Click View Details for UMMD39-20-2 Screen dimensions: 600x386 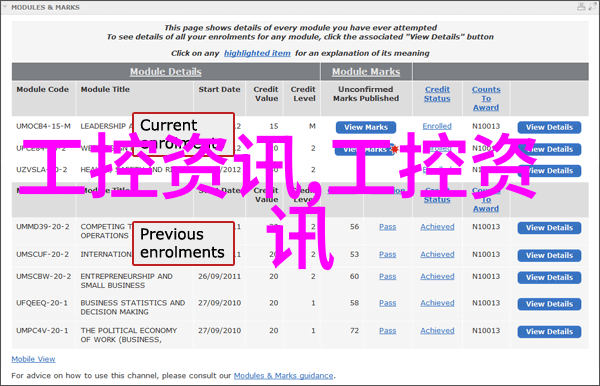tap(549, 228)
